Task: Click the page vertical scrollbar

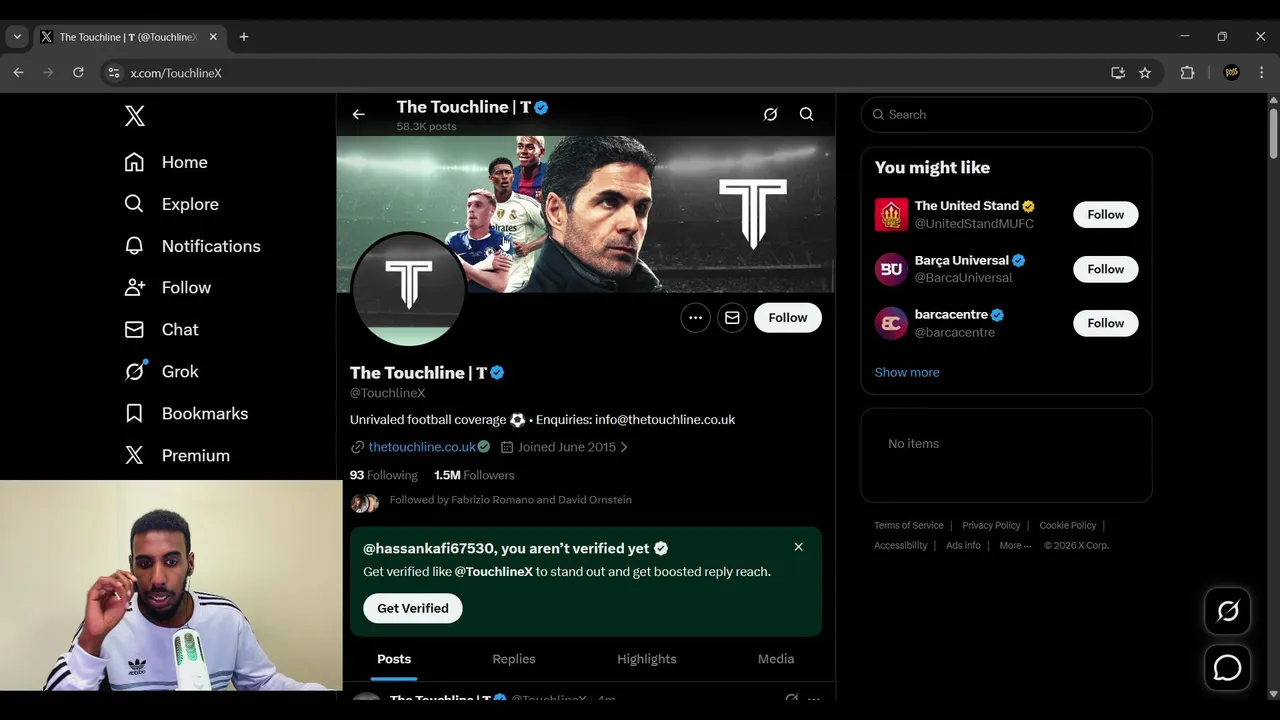Action: 1273,132
